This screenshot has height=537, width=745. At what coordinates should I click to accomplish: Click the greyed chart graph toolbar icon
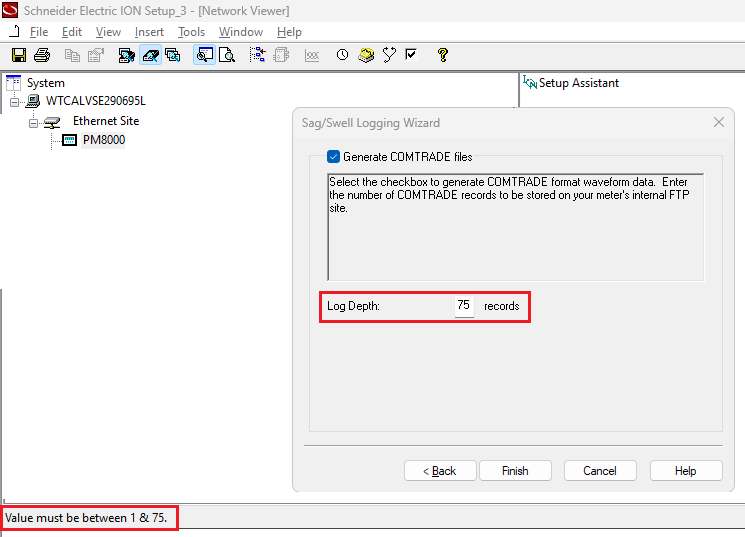[312, 56]
